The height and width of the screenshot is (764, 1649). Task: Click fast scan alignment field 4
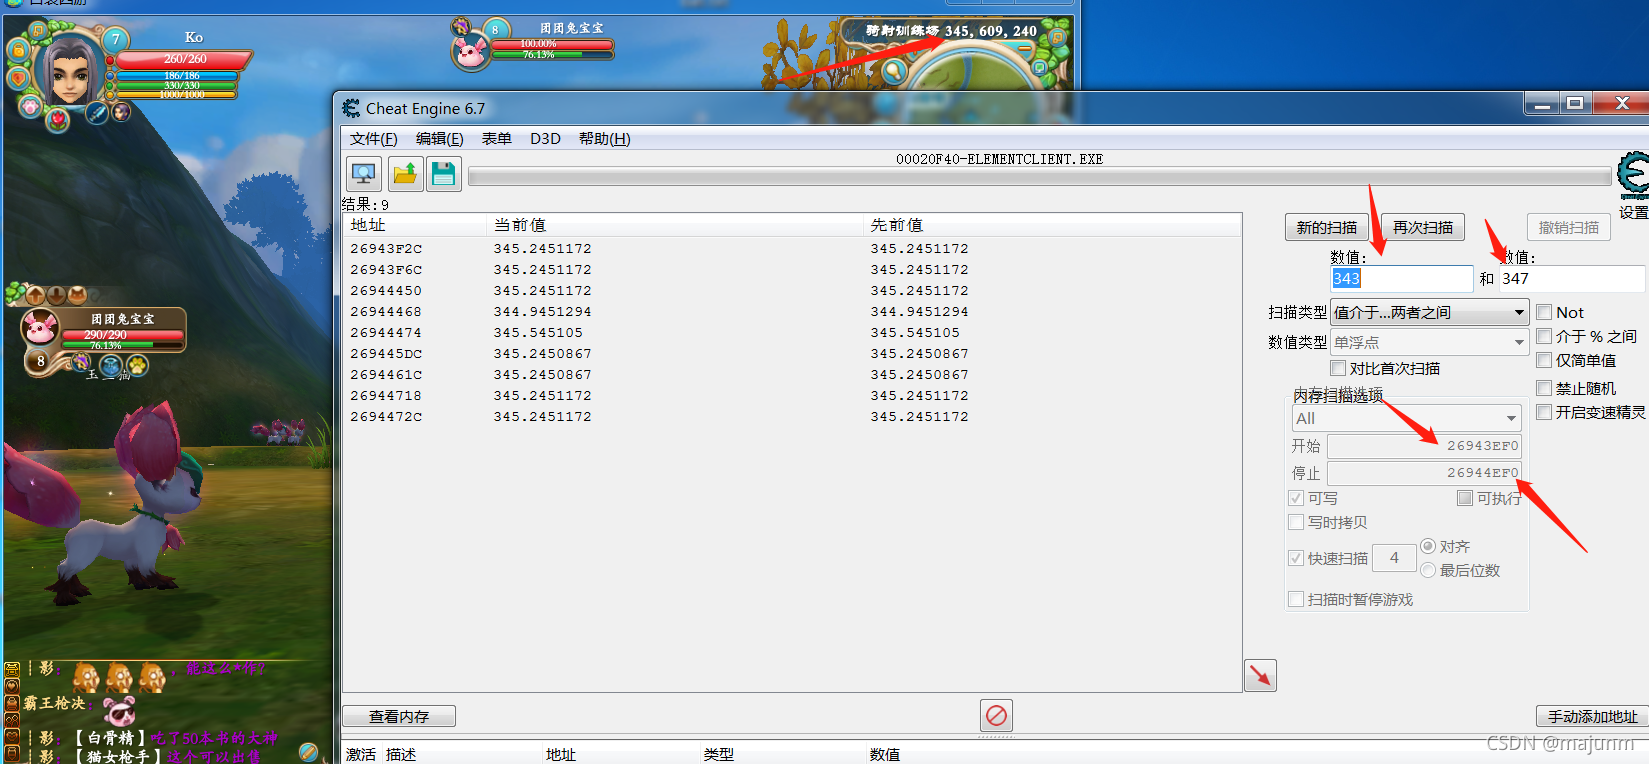click(1394, 558)
